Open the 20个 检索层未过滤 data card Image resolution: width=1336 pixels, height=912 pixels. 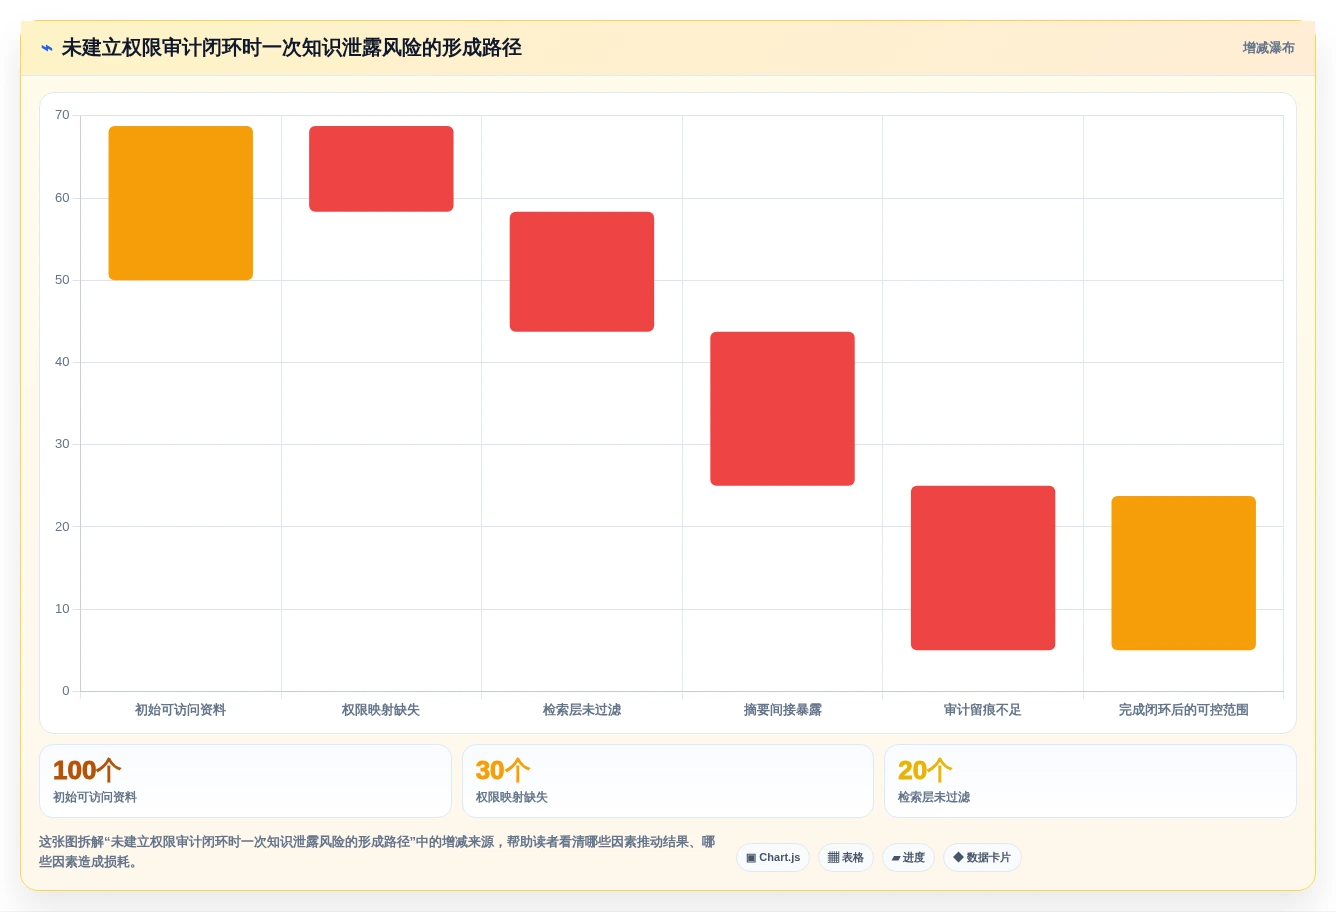tap(1090, 781)
